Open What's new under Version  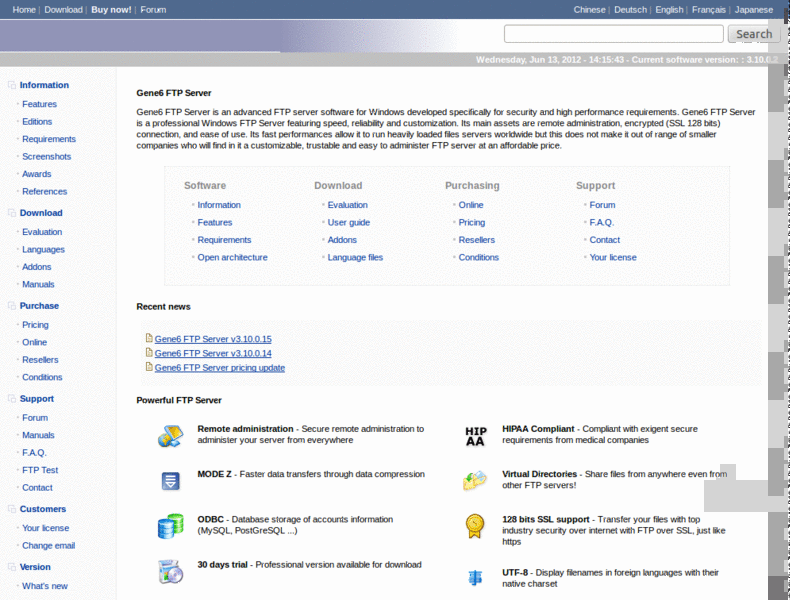44,586
